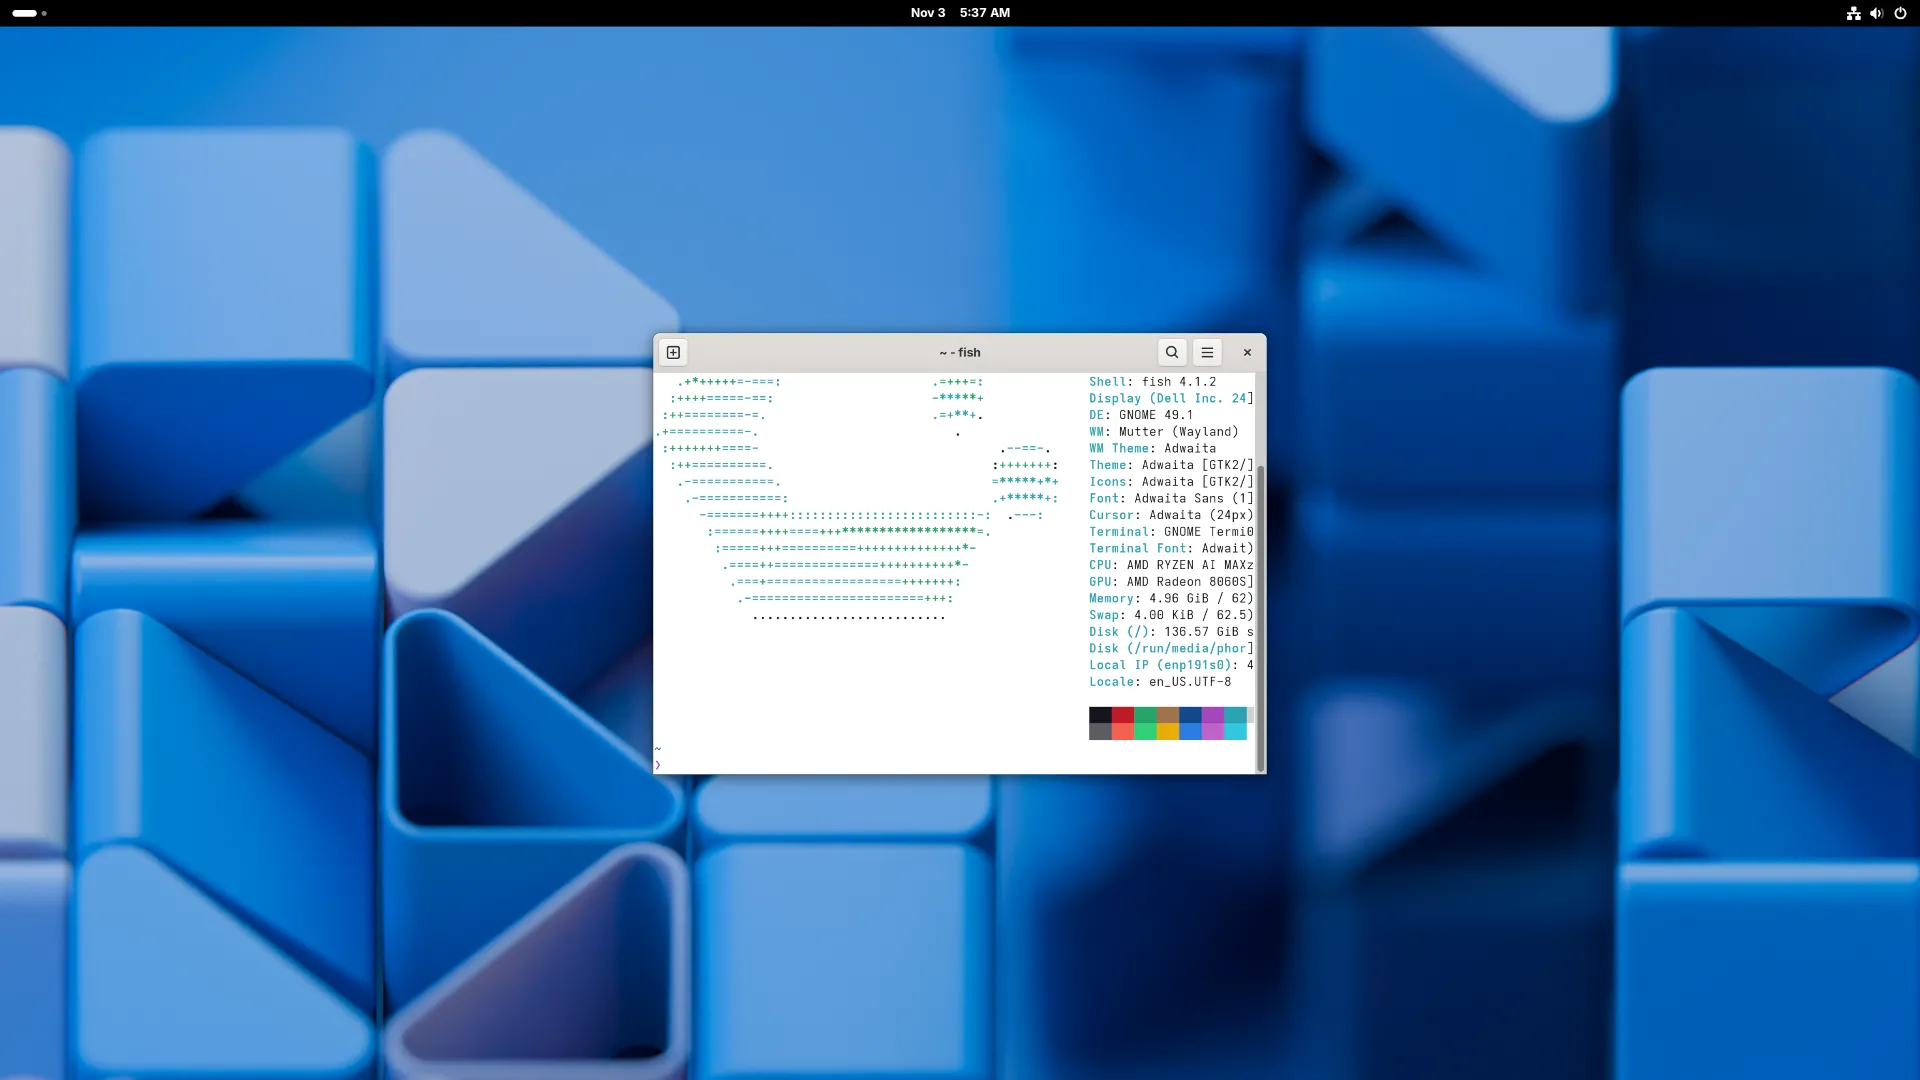Viewport: 1920px width, 1080px height.
Task: Click the power icon in the system tray
Action: (1901, 13)
